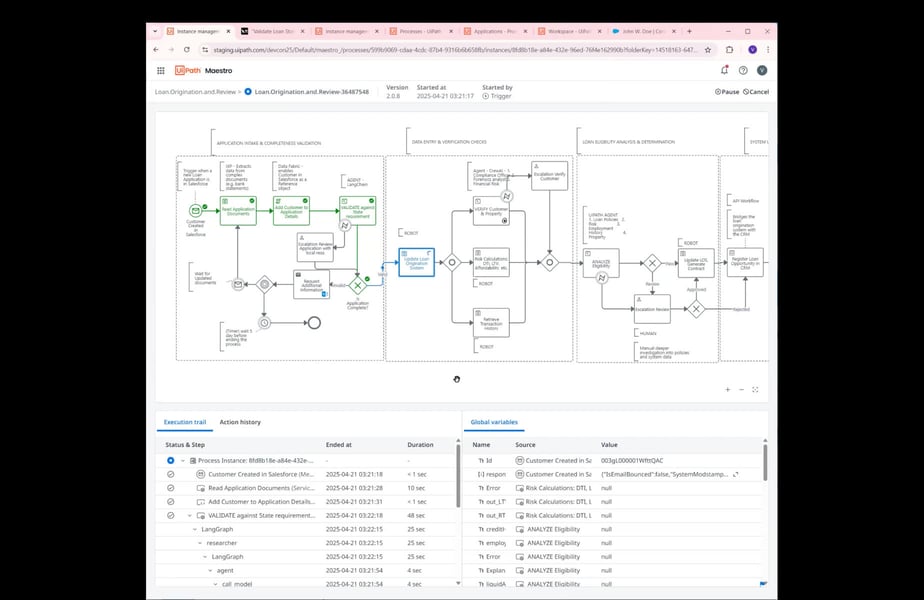Image resolution: width=924 pixels, height=600 pixels.
Task: Select Retrieve Transaction History node
Action: tap(491, 323)
